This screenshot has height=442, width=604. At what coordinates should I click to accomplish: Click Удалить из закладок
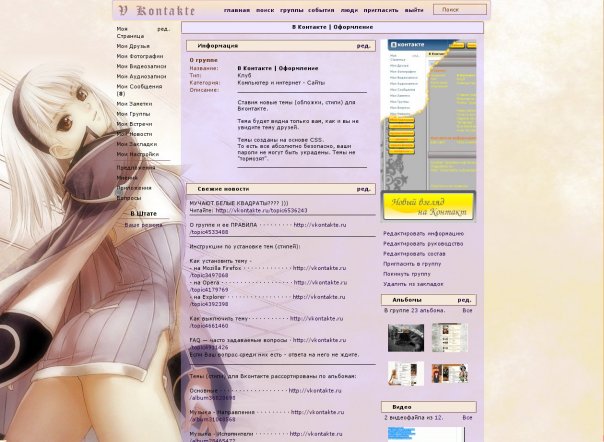[413, 284]
